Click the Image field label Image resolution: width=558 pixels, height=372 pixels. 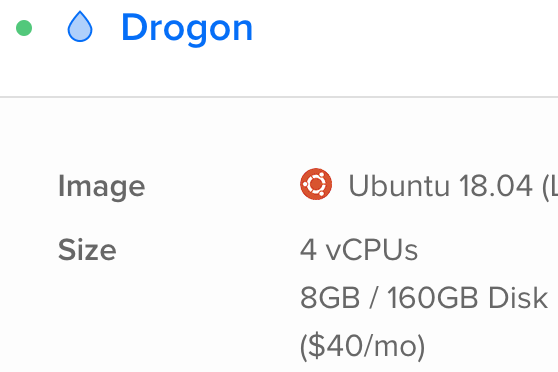101,186
